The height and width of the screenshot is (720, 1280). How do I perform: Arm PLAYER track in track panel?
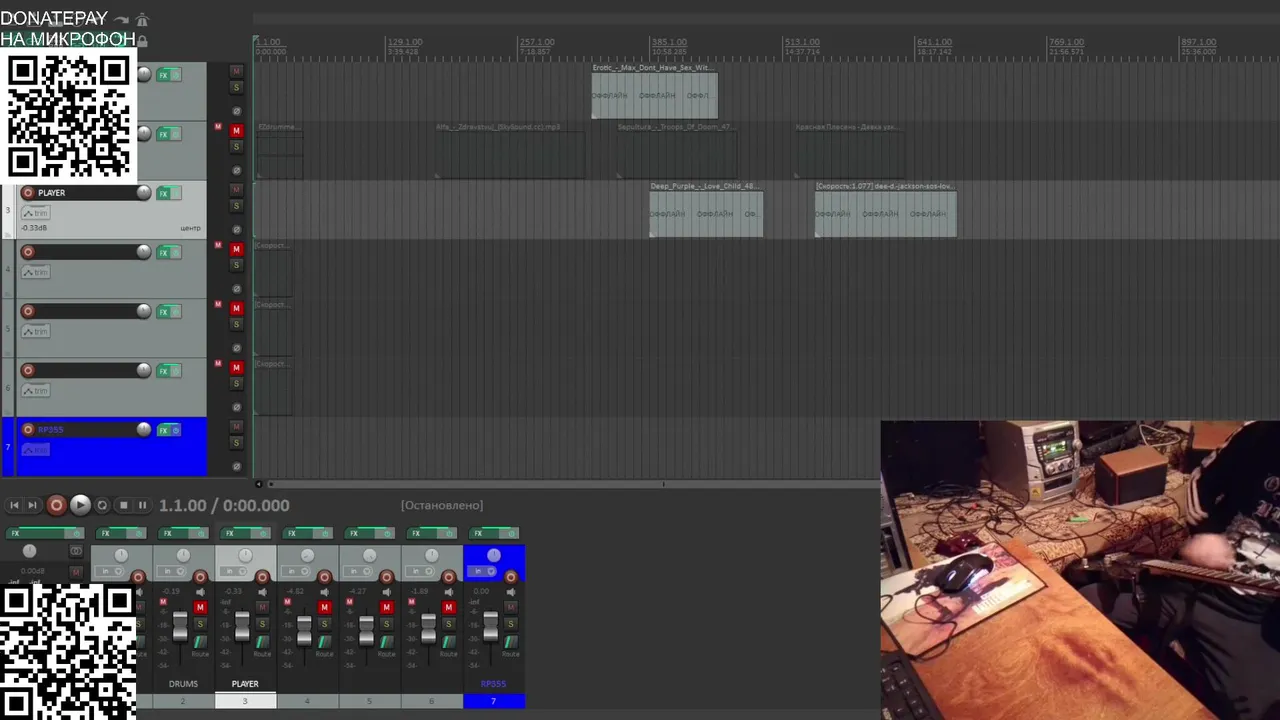(x=28, y=192)
